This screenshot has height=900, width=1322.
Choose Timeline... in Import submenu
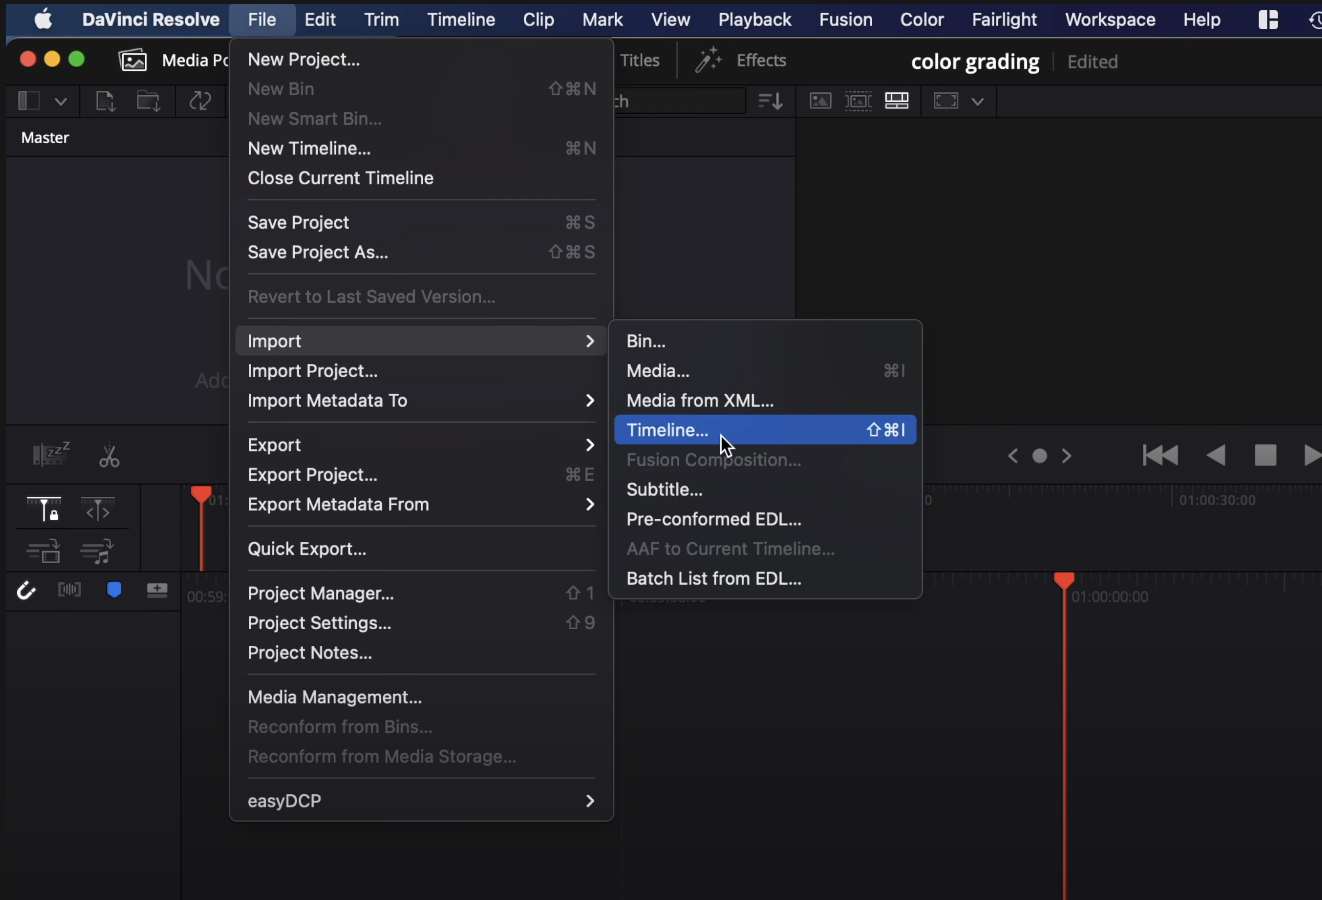tap(765, 430)
